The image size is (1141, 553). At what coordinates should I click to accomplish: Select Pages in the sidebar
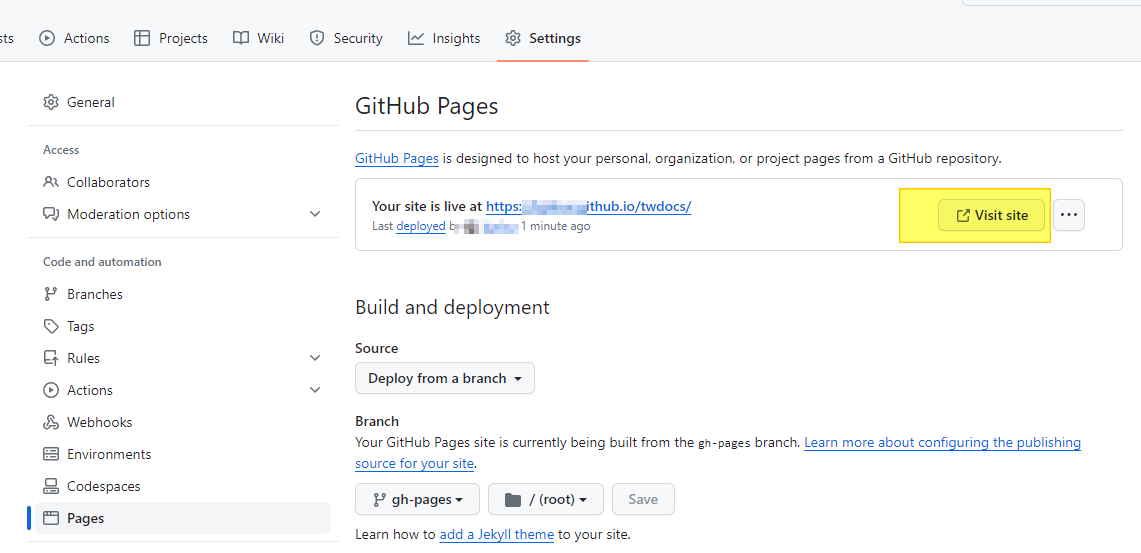point(183,518)
